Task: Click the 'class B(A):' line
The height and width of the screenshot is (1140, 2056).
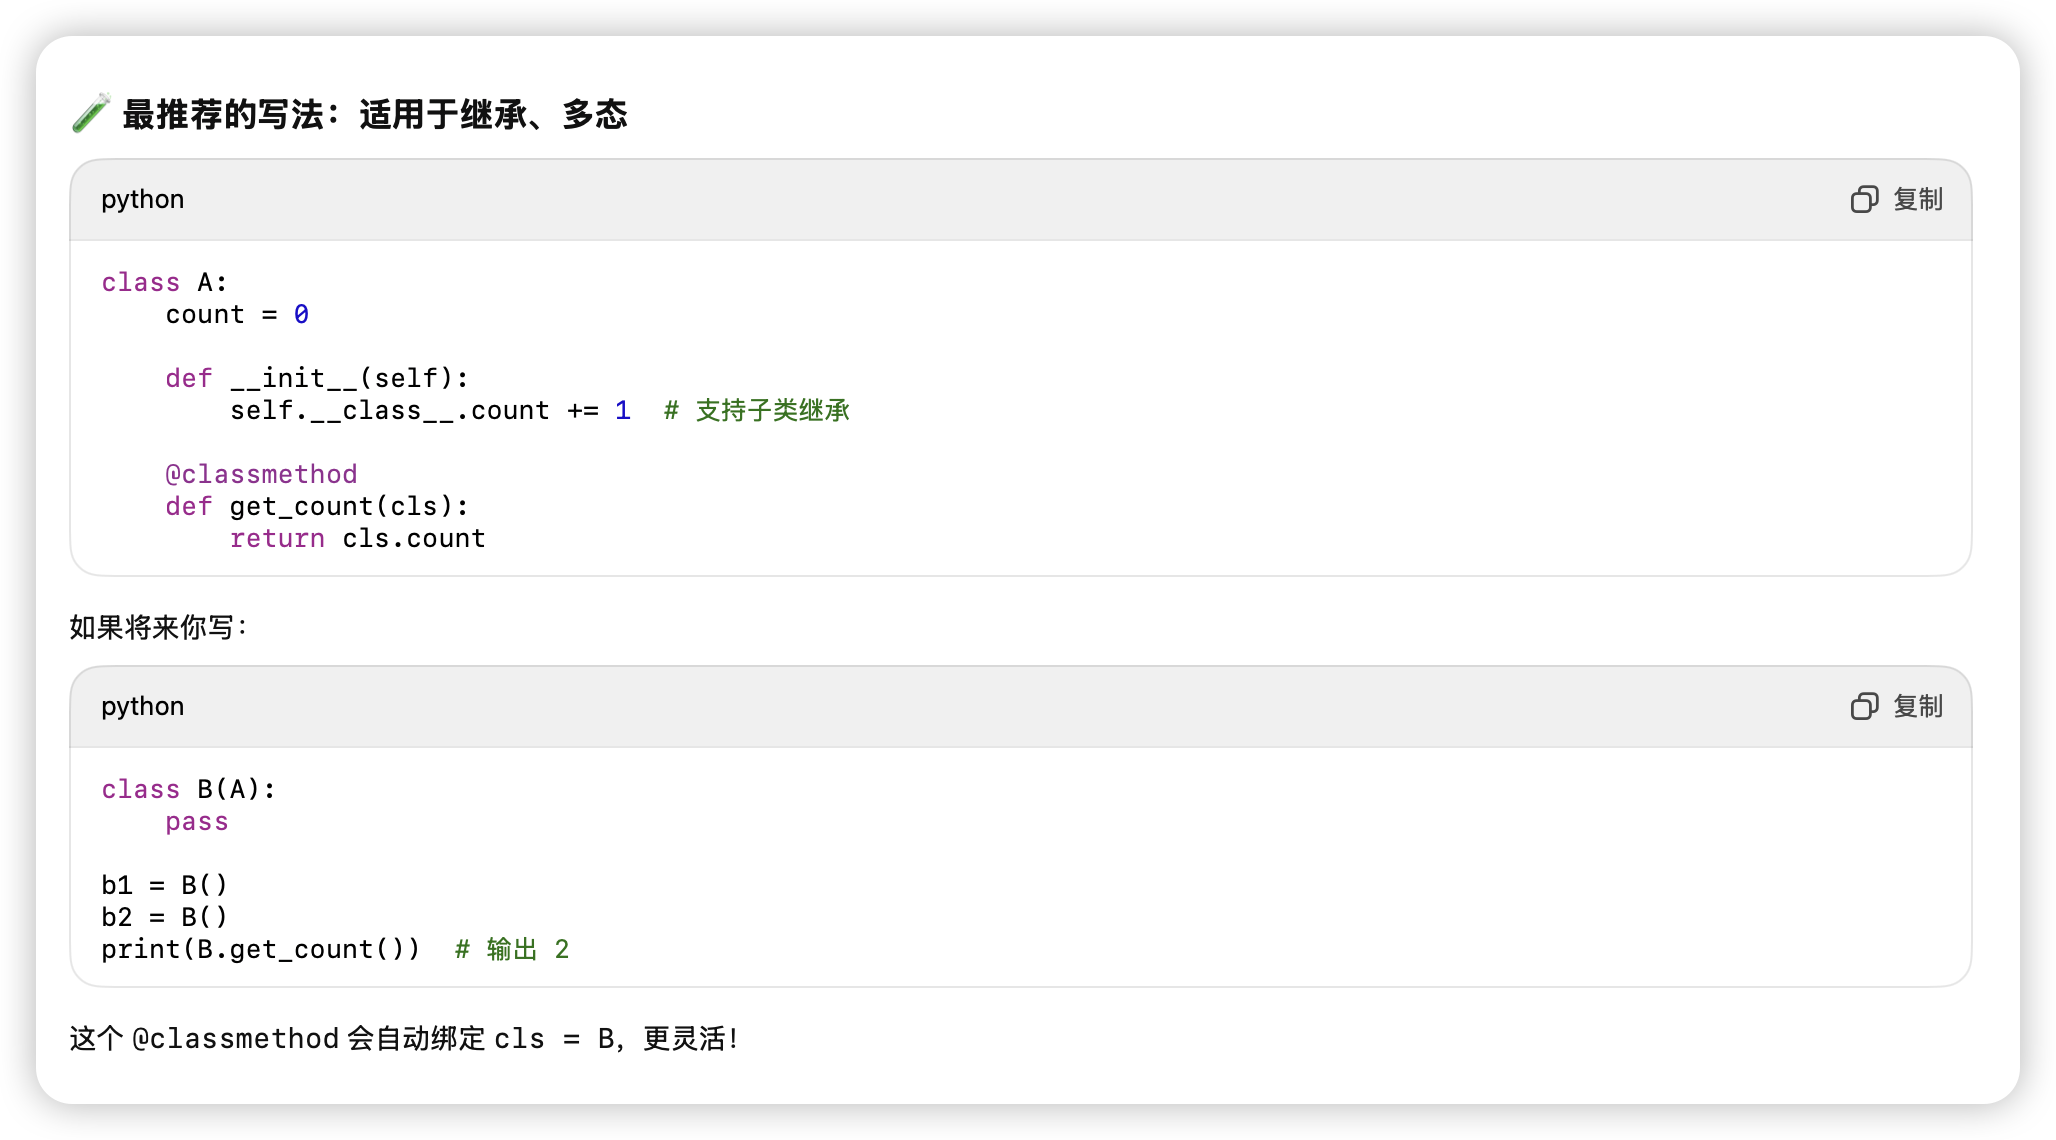Action: [x=188, y=790]
